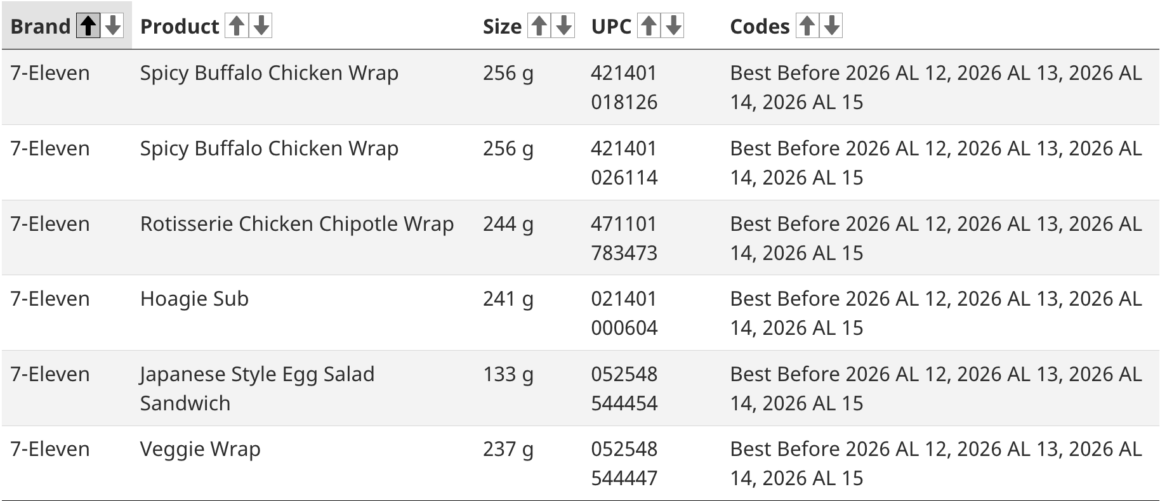Click the Product column header label

(180, 27)
